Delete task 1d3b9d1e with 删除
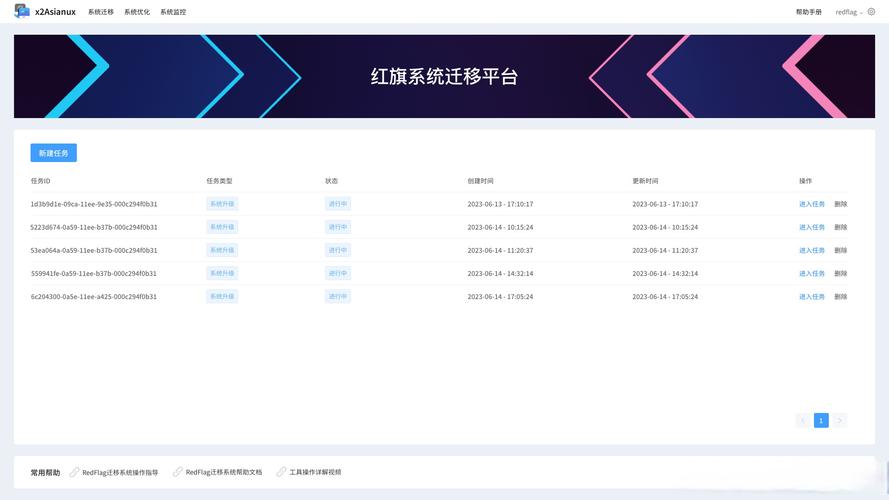Viewport: 889px width, 500px height. [x=841, y=204]
